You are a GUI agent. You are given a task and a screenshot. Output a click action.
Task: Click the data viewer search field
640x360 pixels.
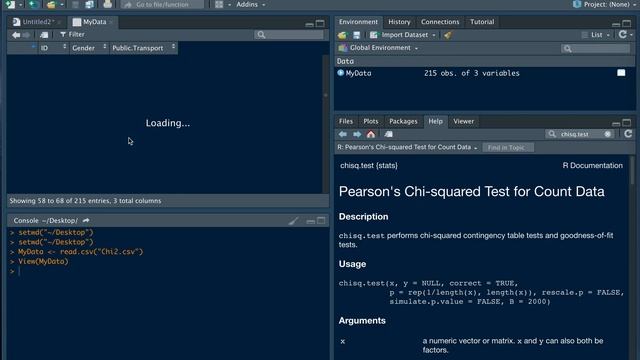tap(289, 35)
